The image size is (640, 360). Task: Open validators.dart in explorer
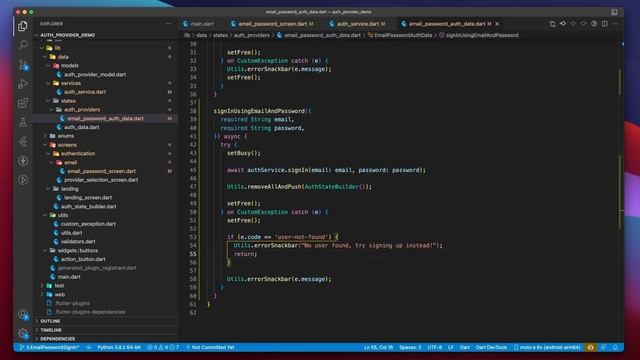[x=78, y=242]
